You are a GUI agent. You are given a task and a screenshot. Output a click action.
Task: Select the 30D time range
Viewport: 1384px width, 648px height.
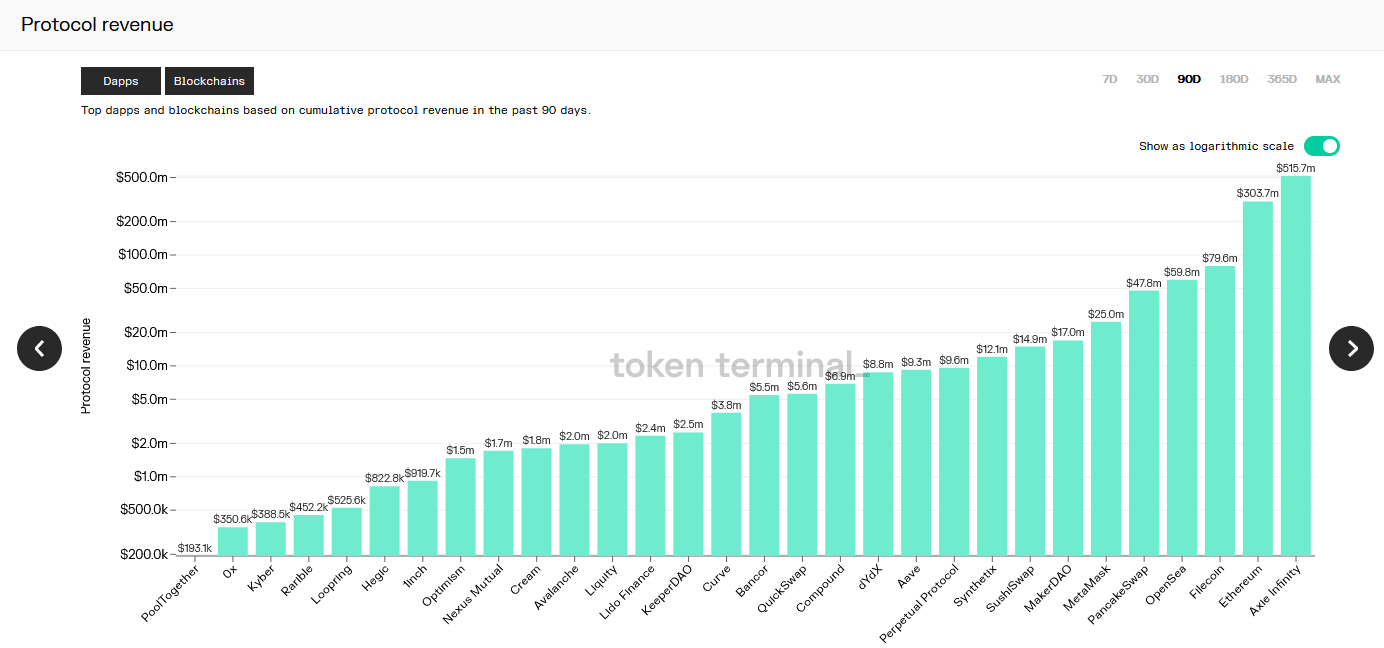[x=1147, y=79]
